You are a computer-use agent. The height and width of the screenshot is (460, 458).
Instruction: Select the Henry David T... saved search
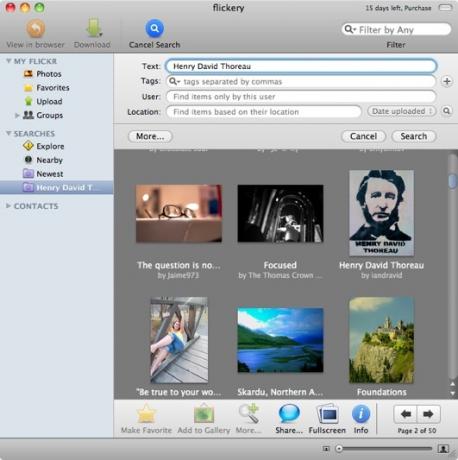click(x=57, y=187)
